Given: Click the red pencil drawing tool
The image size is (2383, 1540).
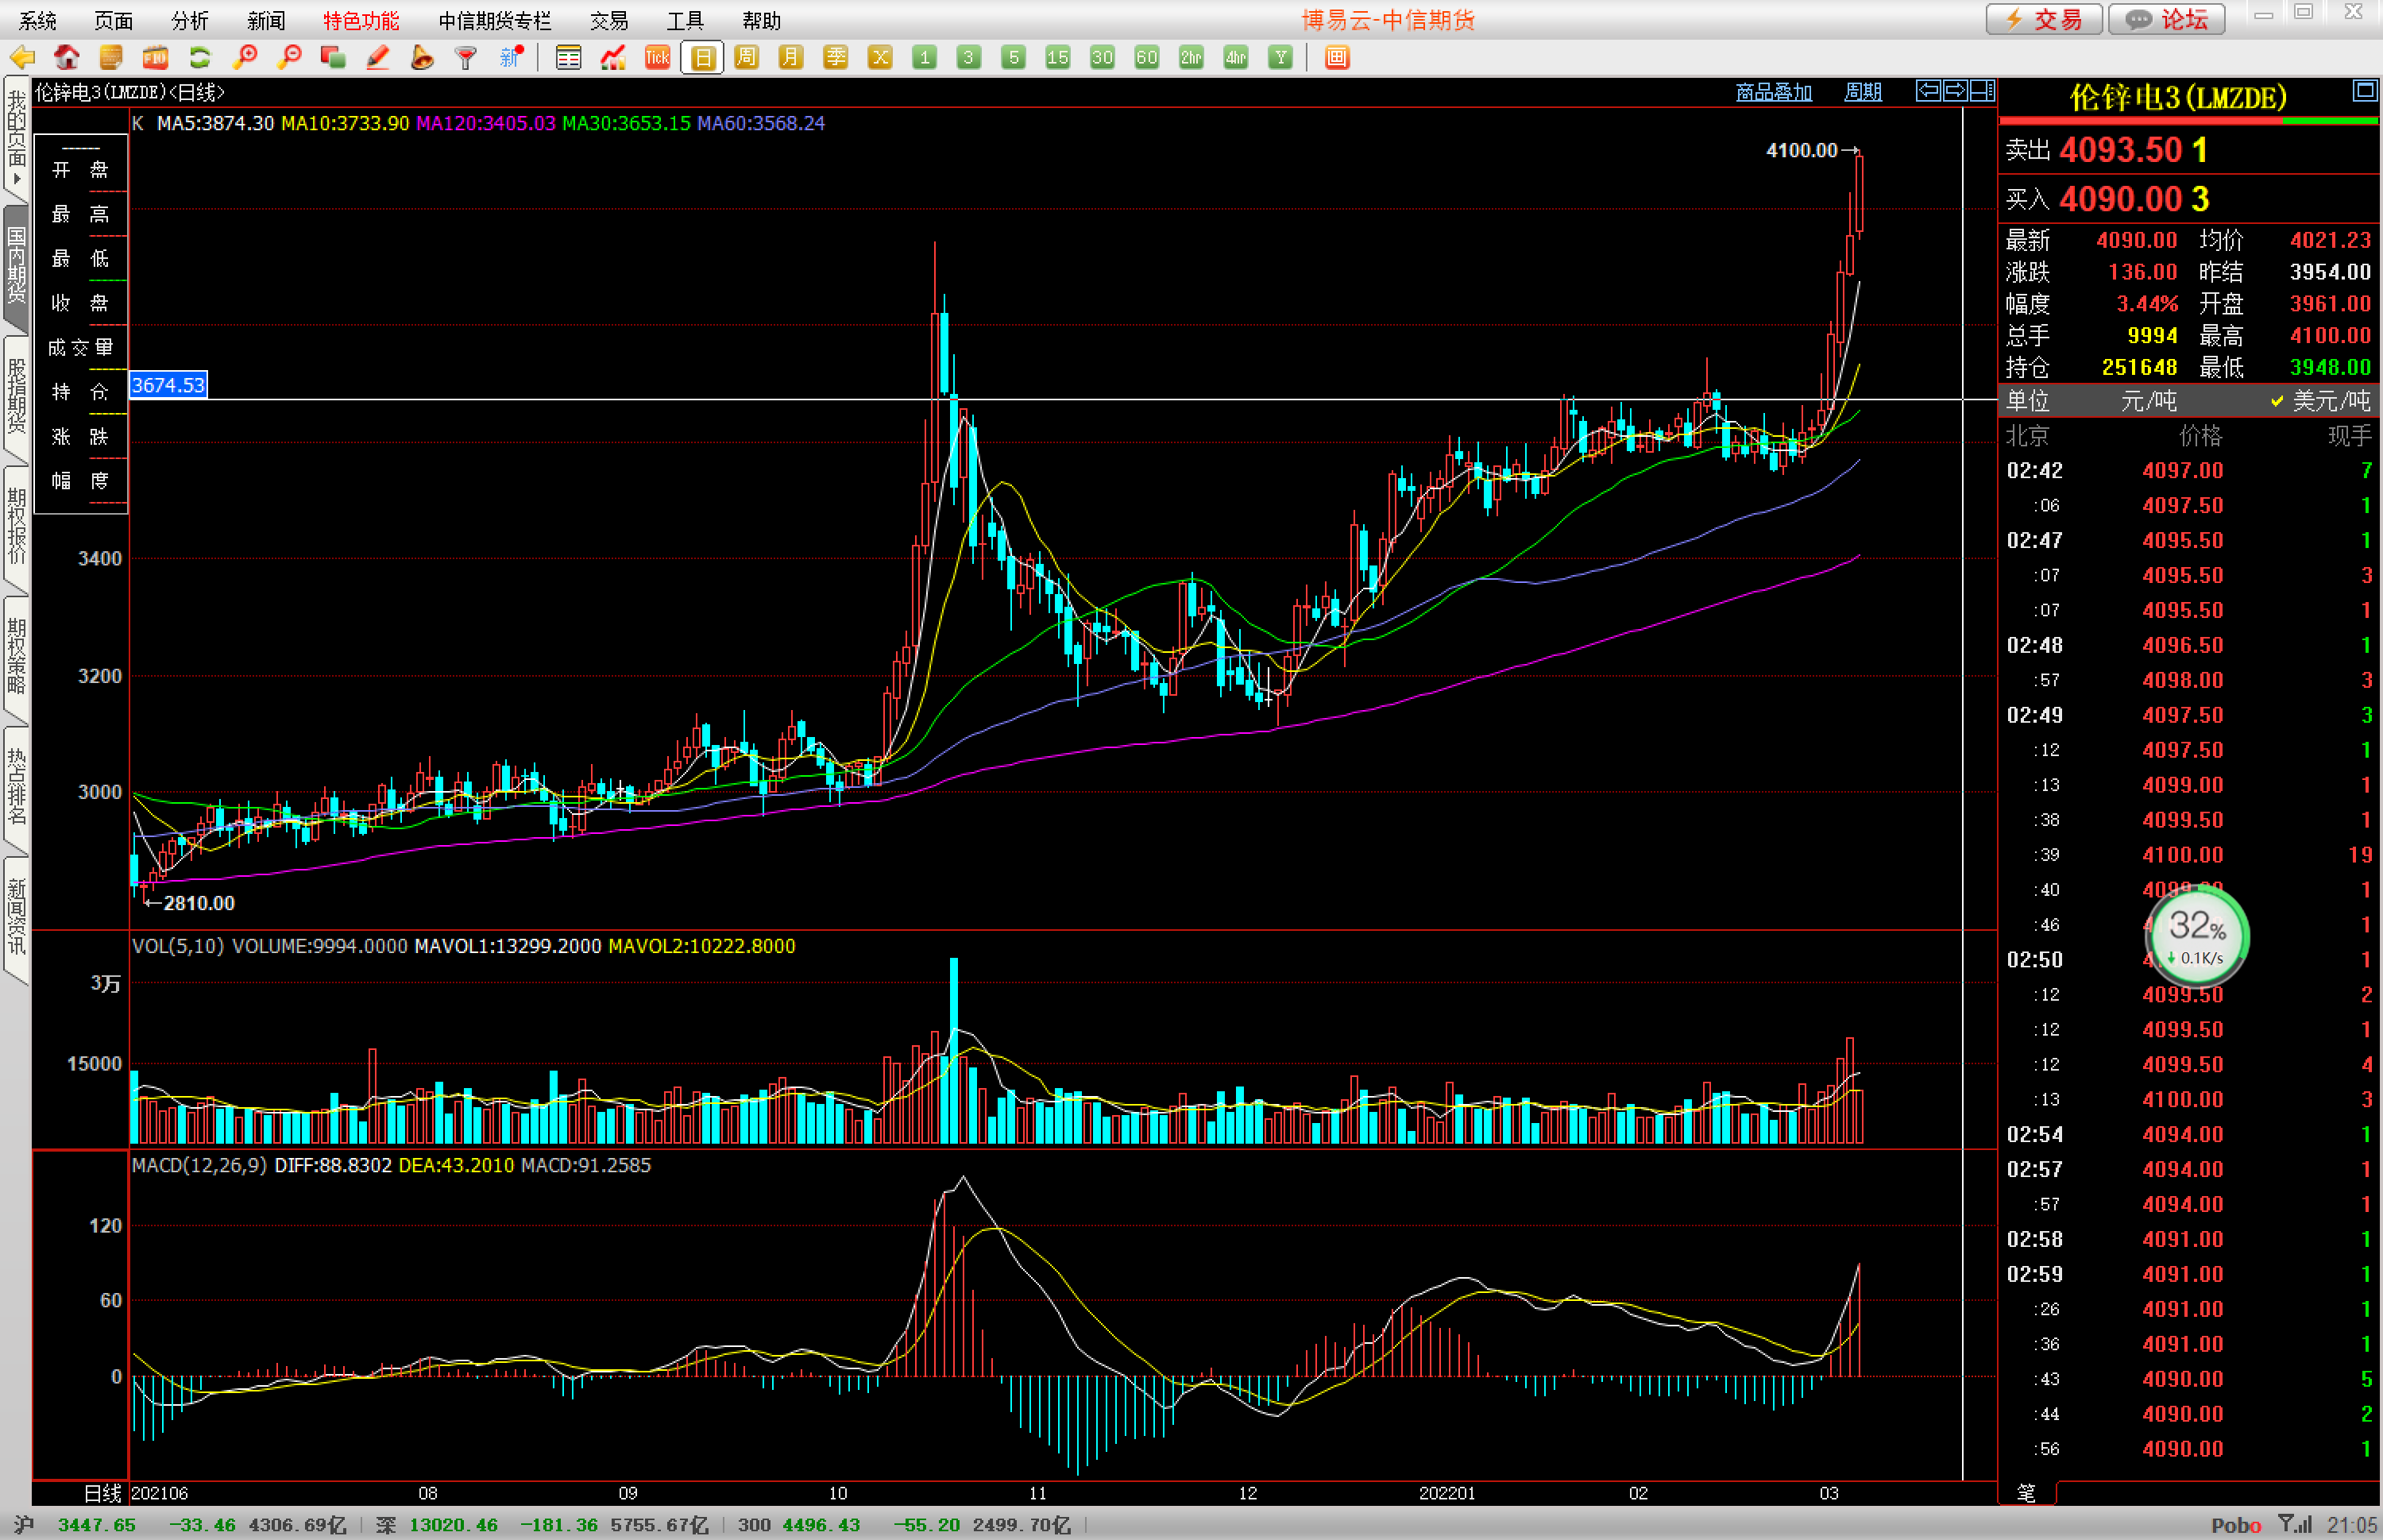Looking at the screenshot, I should point(377,58).
